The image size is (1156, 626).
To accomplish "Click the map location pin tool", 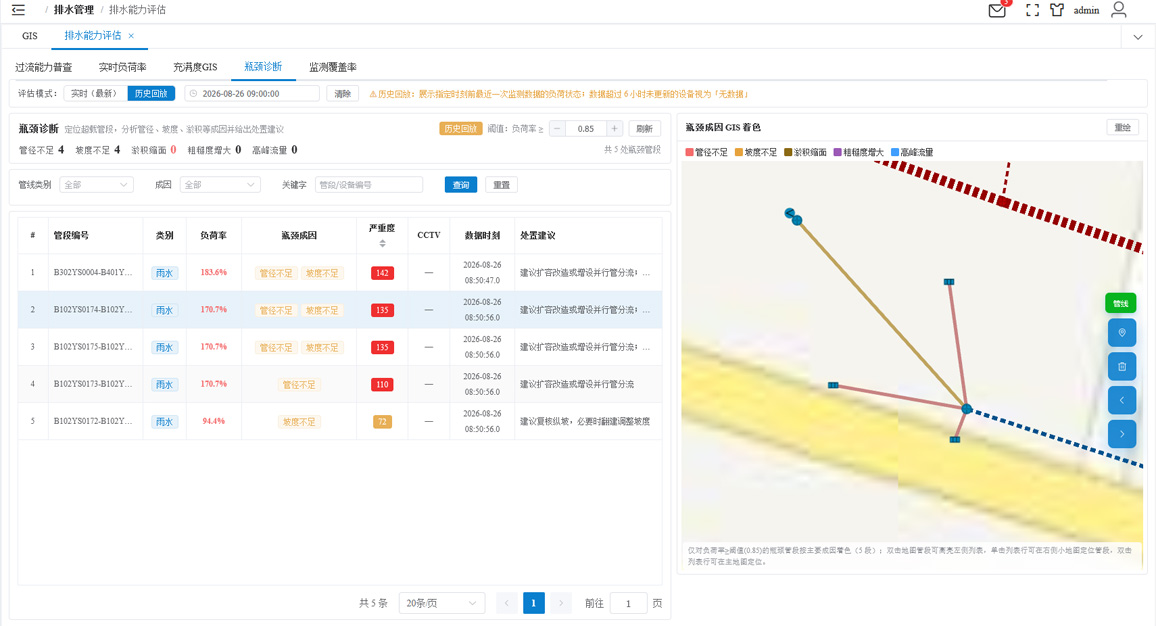I will click(1122, 333).
